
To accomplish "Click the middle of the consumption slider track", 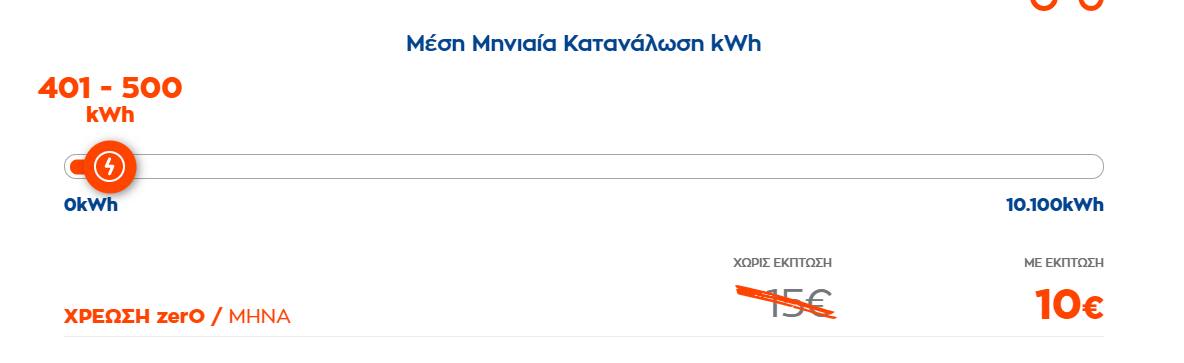I will point(584,167).
